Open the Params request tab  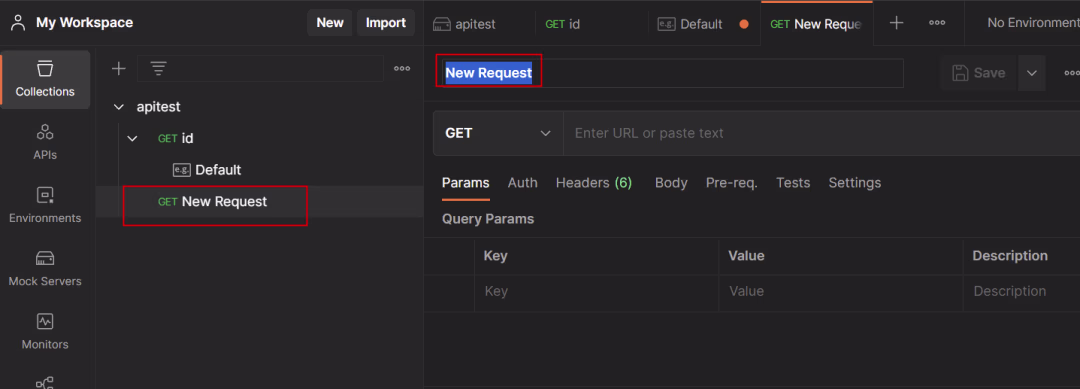[466, 183]
